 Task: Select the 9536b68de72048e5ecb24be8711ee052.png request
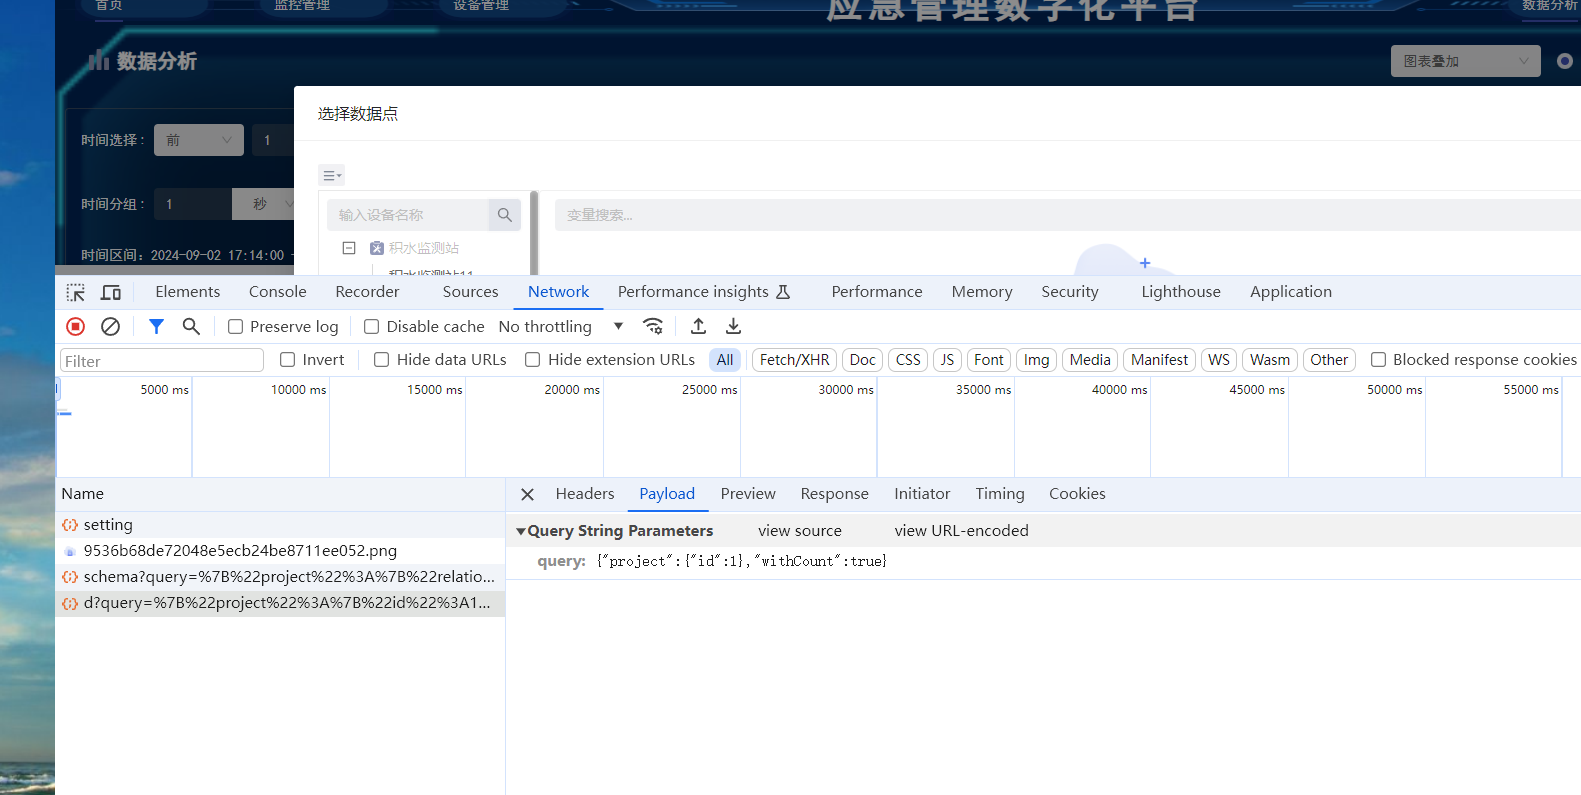[280, 551]
